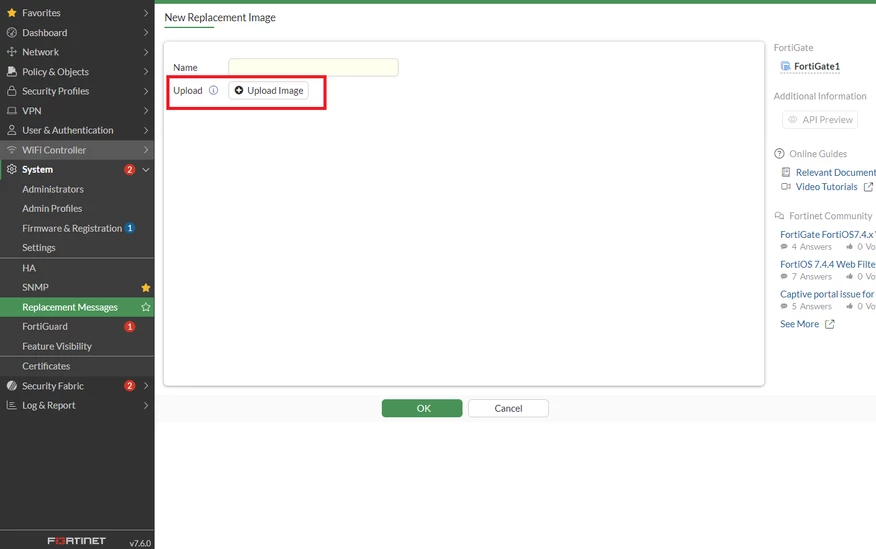Image resolution: width=876 pixels, height=549 pixels.
Task: Click the Log & Report chart icon
Action: tap(12, 405)
